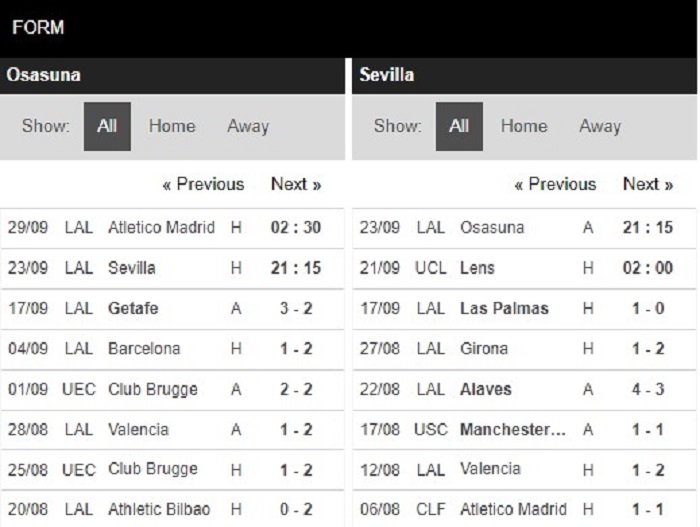The height and width of the screenshot is (527, 700).
Task: Switch Sevilla form to Home matches
Action: [x=524, y=126]
